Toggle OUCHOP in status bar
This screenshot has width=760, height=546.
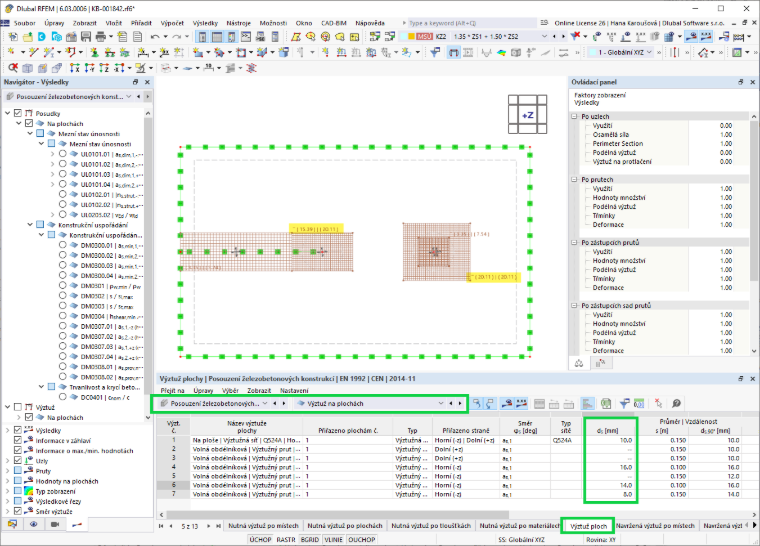point(362,539)
